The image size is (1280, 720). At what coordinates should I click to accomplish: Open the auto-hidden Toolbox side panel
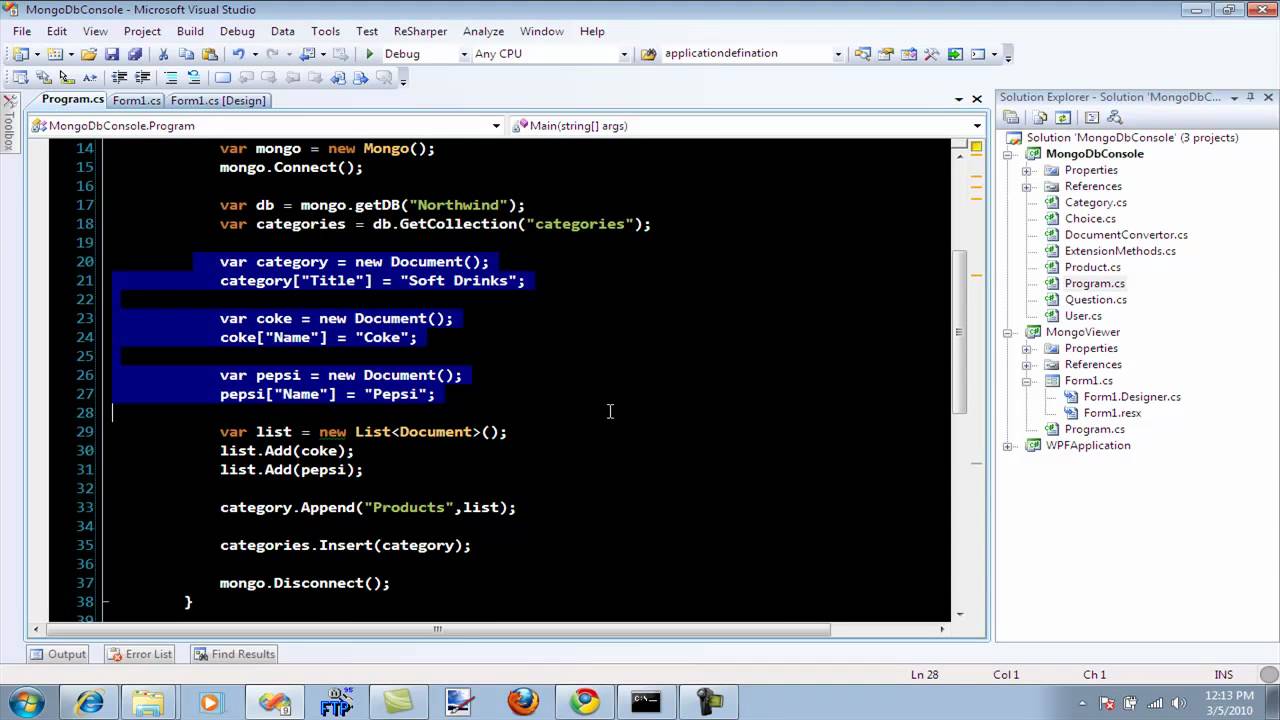click(9, 122)
